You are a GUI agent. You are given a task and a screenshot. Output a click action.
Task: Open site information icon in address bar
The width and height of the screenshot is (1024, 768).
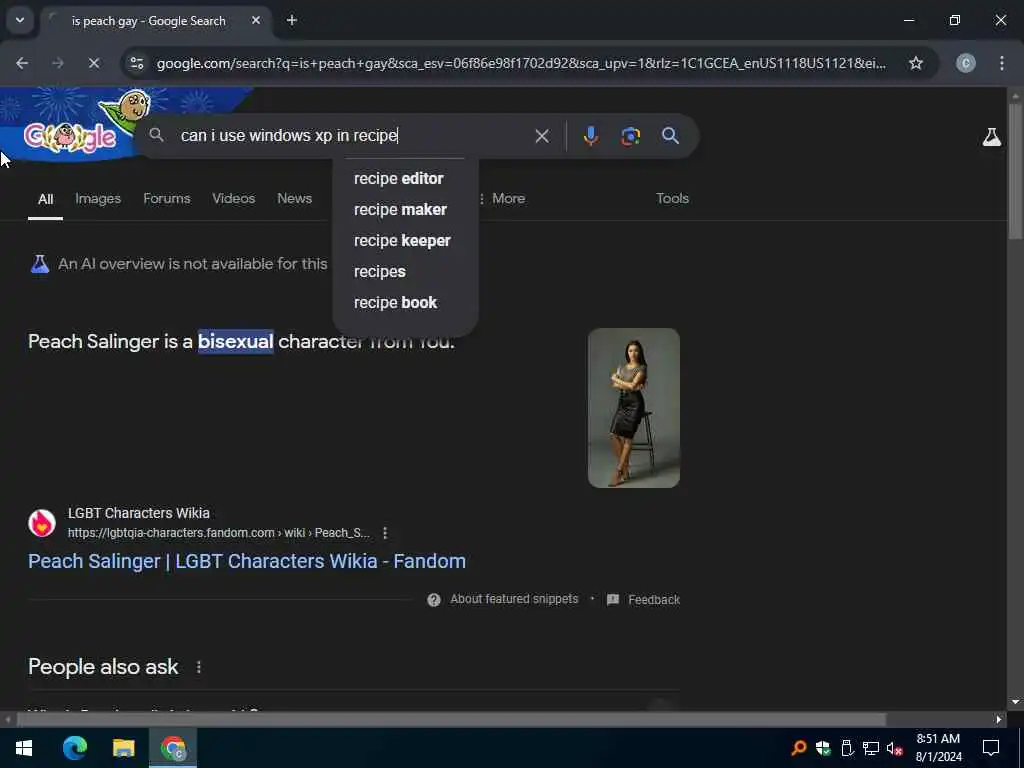(136, 63)
